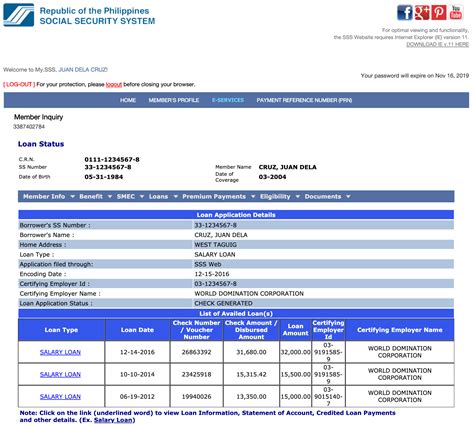Viewport: 474px width, 428px height.
Task: Click the member number 3387402784
Action: (29, 127)
